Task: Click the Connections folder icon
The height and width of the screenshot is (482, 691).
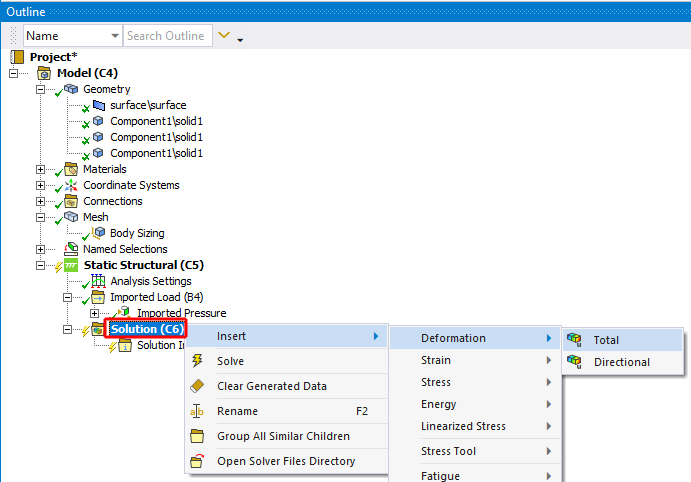Action: point(71,201)
